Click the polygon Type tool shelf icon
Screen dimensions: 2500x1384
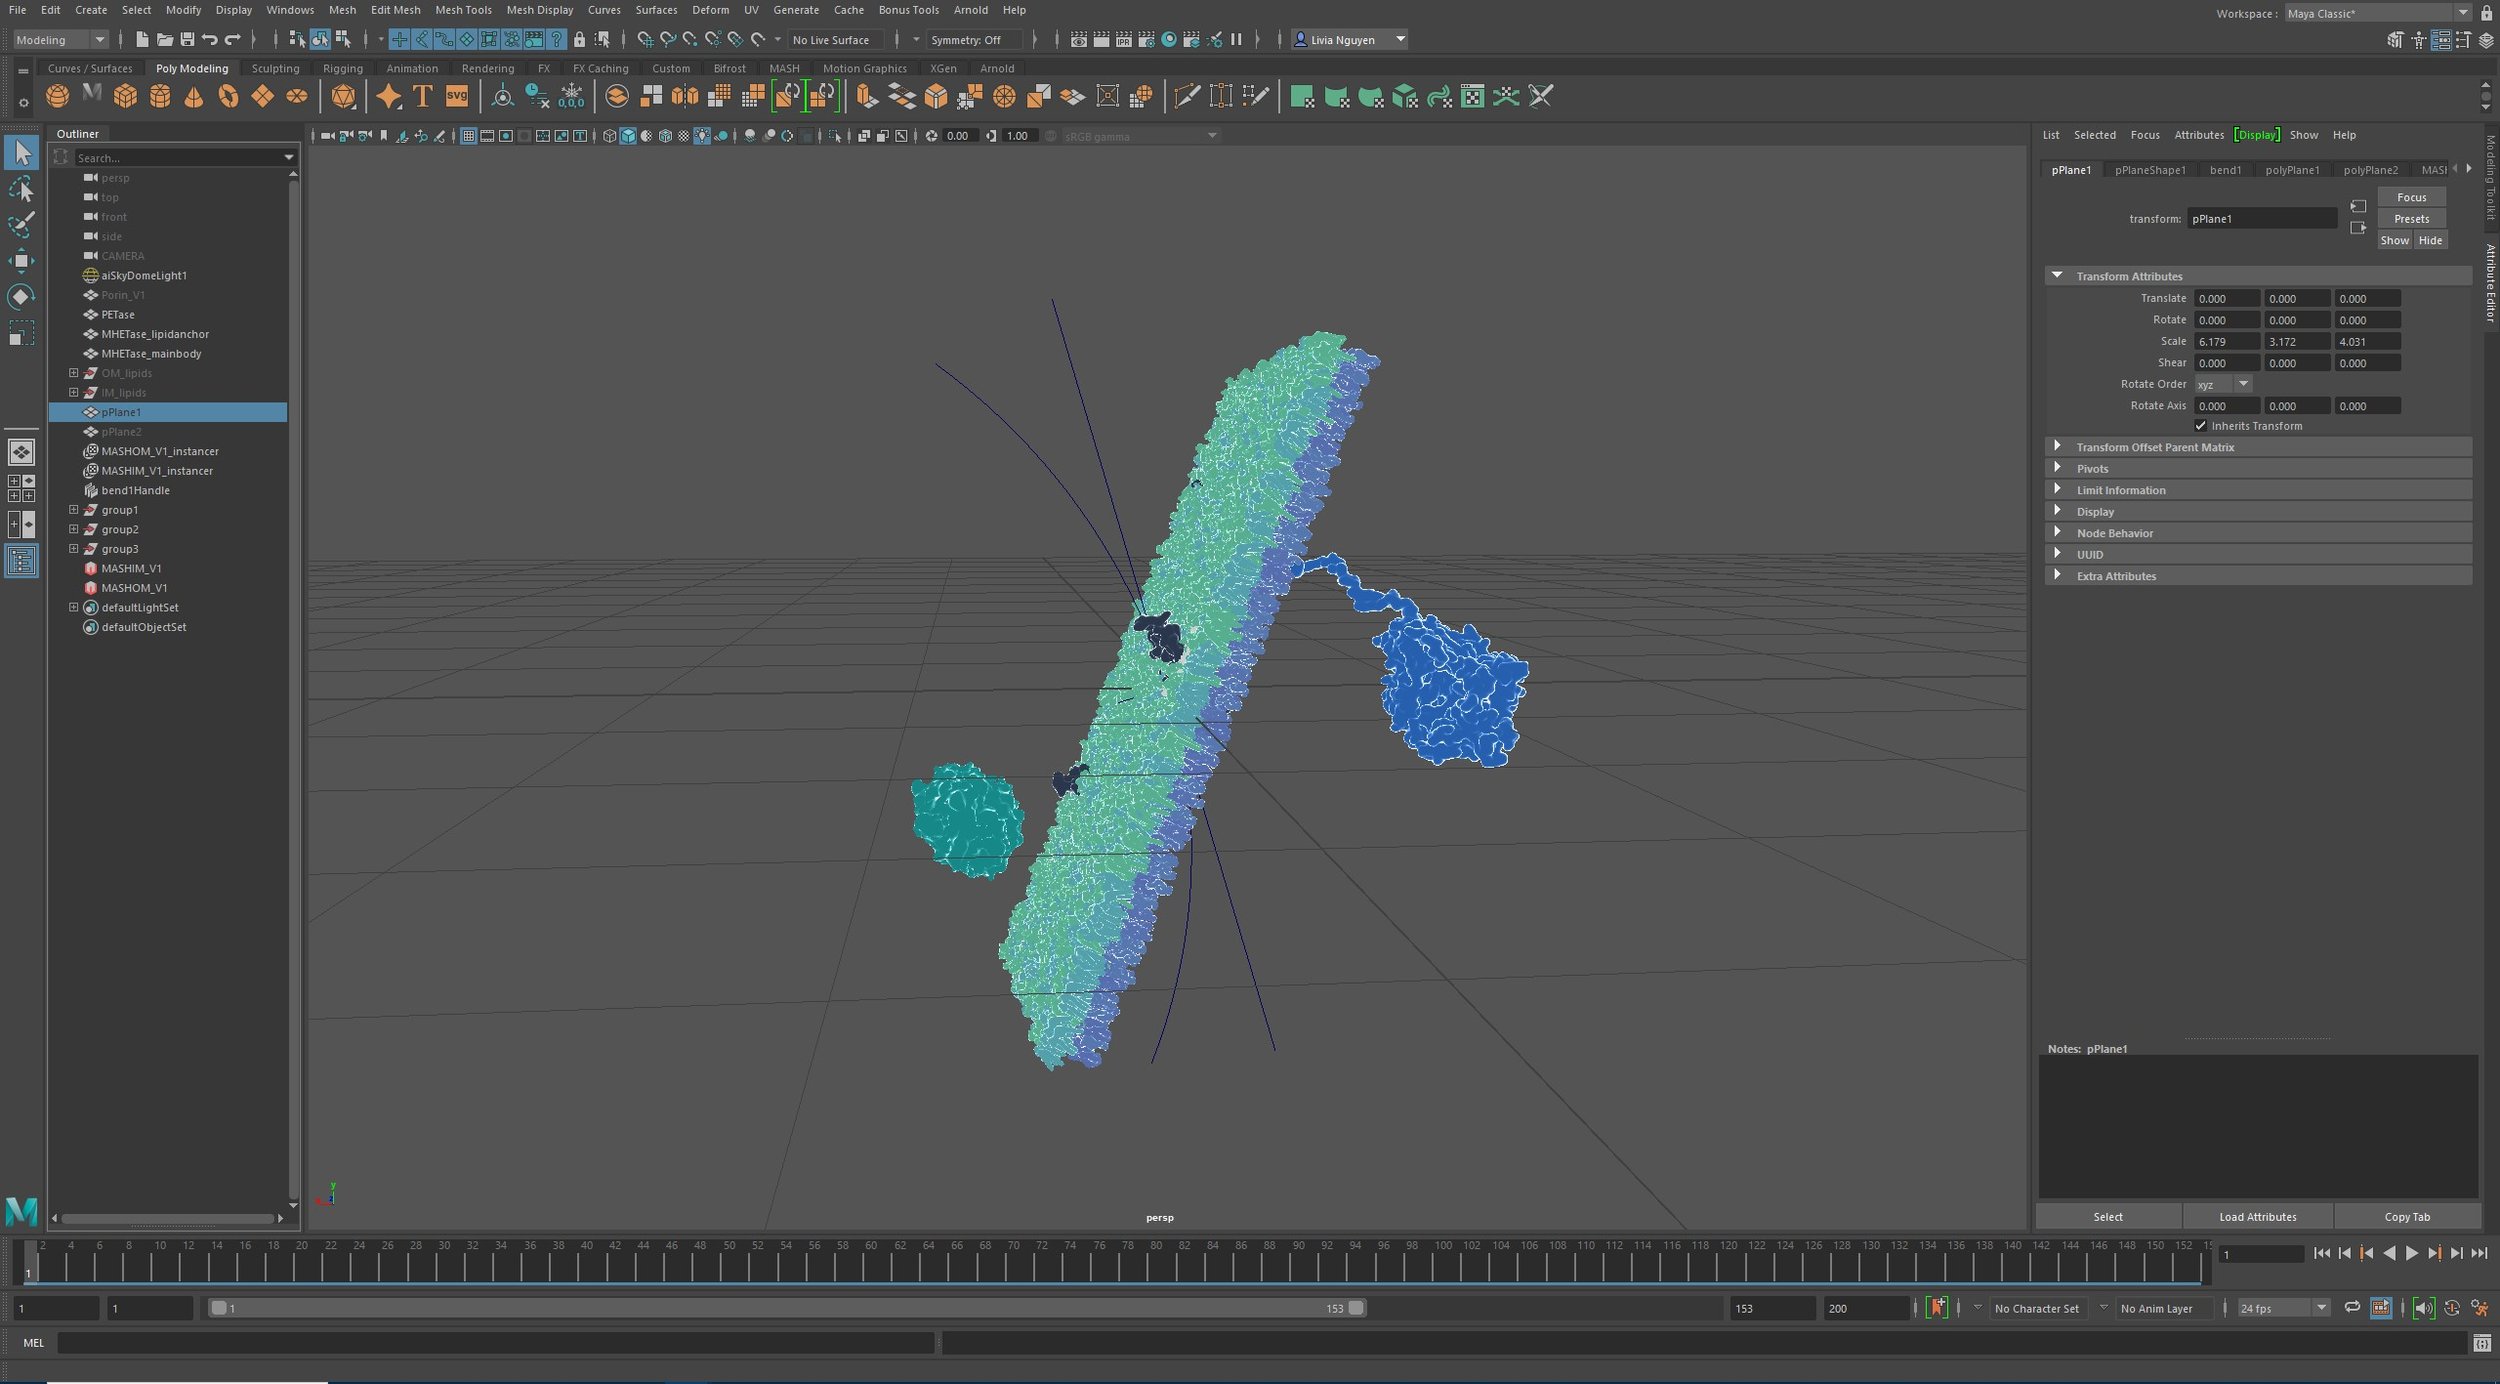pos(422,96)
